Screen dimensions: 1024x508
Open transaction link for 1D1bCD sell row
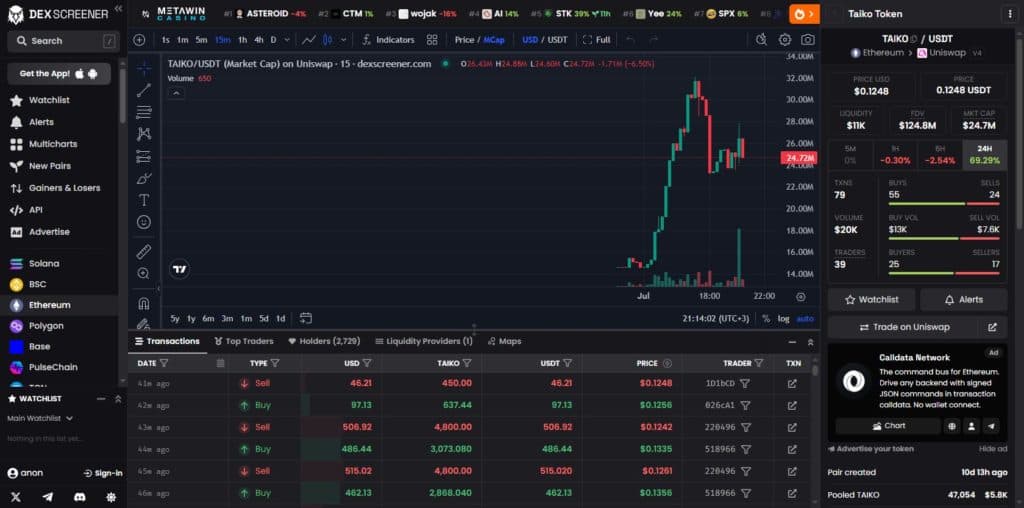[792, 383]
